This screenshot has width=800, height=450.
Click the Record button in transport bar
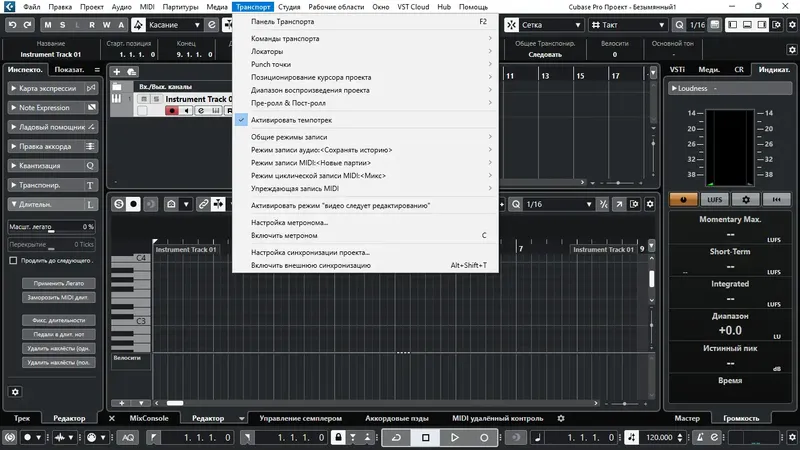pyautogui.click(x=484, y=437)
